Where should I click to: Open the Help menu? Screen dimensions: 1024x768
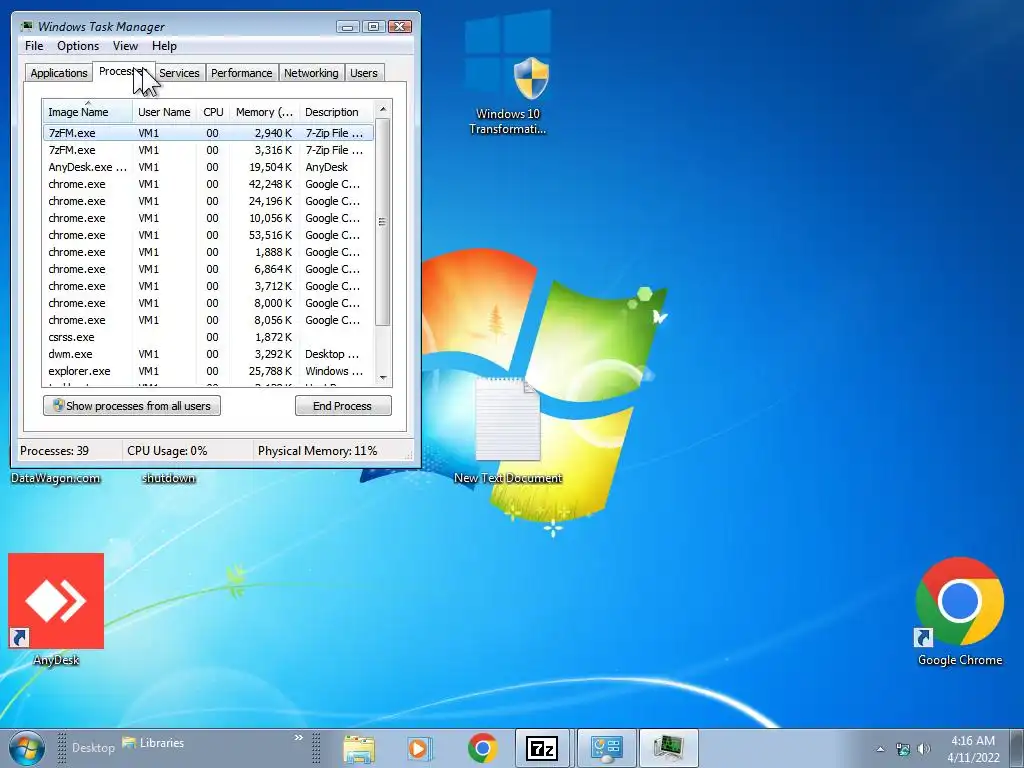click(164, 46)
